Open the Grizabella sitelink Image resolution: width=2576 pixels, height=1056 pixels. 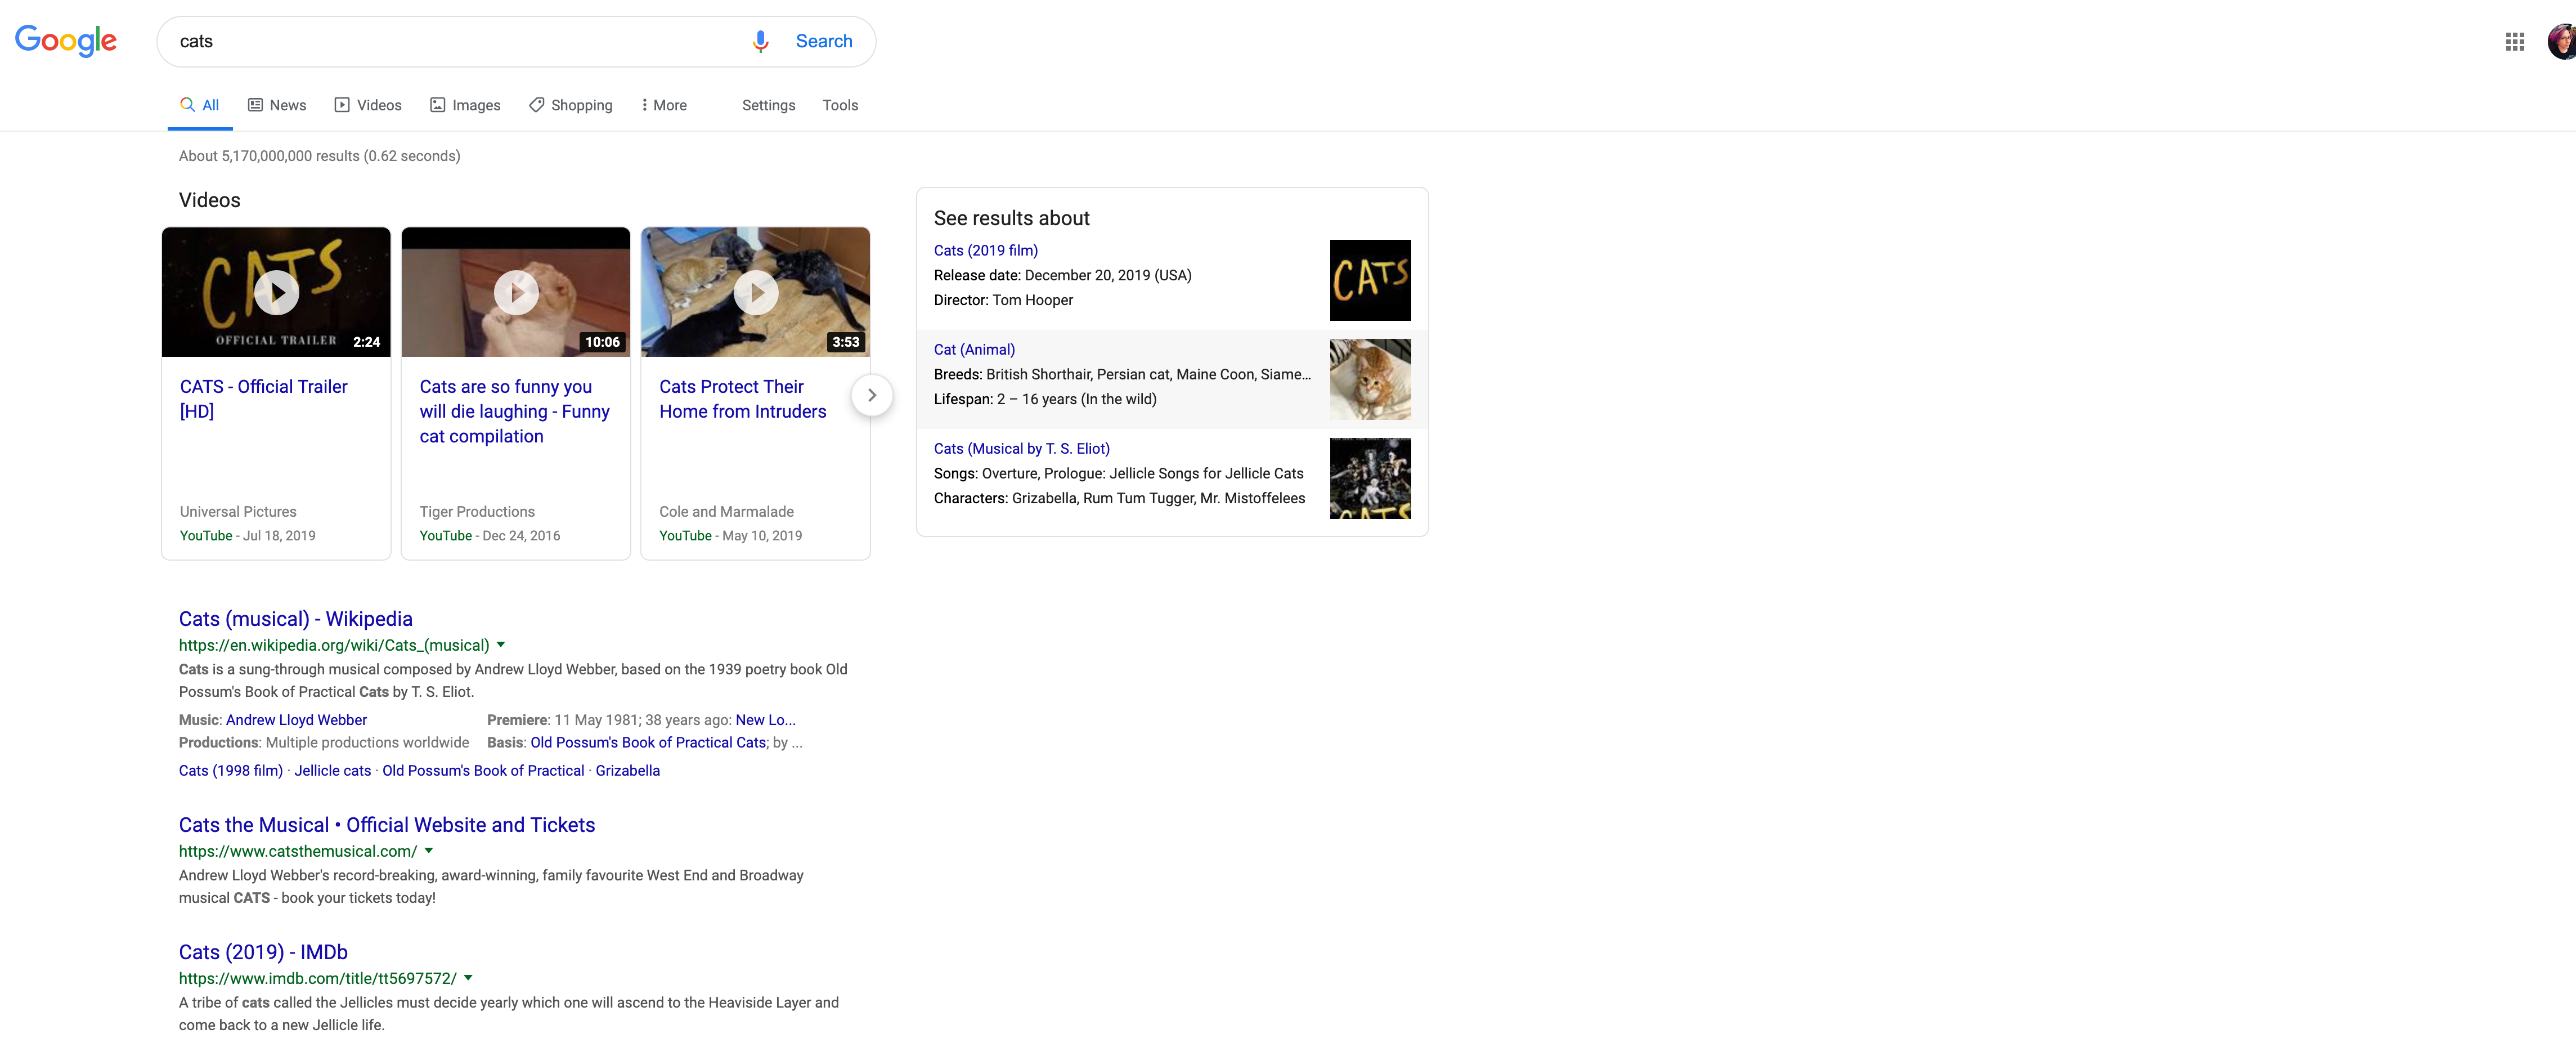click(x=628, y=771)
